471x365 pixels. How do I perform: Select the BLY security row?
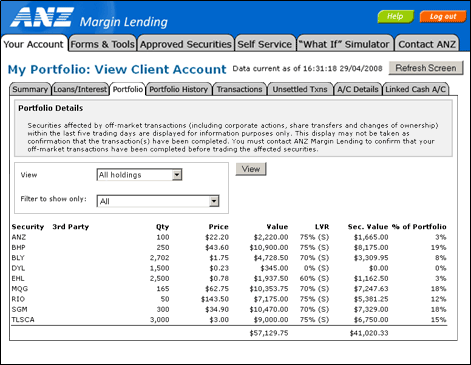click(229, 258)
